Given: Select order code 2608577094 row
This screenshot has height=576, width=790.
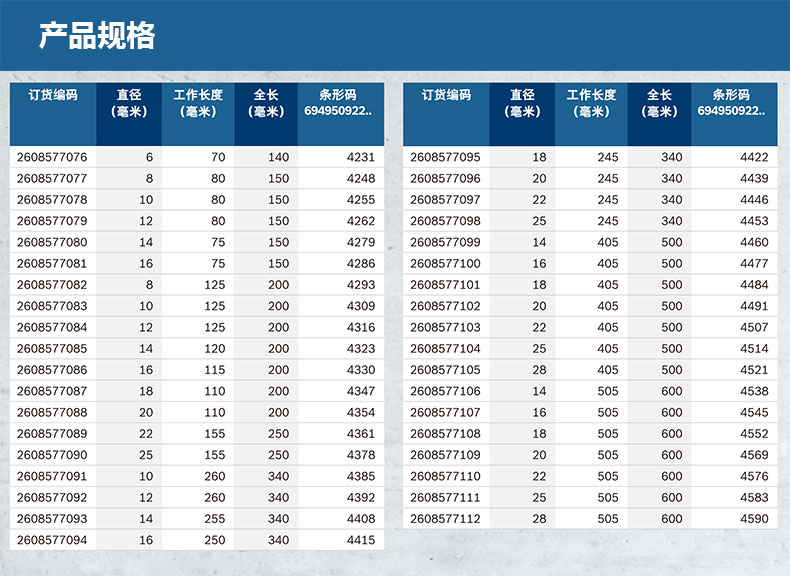Looking at the screenshot, I should click(x=52, y=540).
